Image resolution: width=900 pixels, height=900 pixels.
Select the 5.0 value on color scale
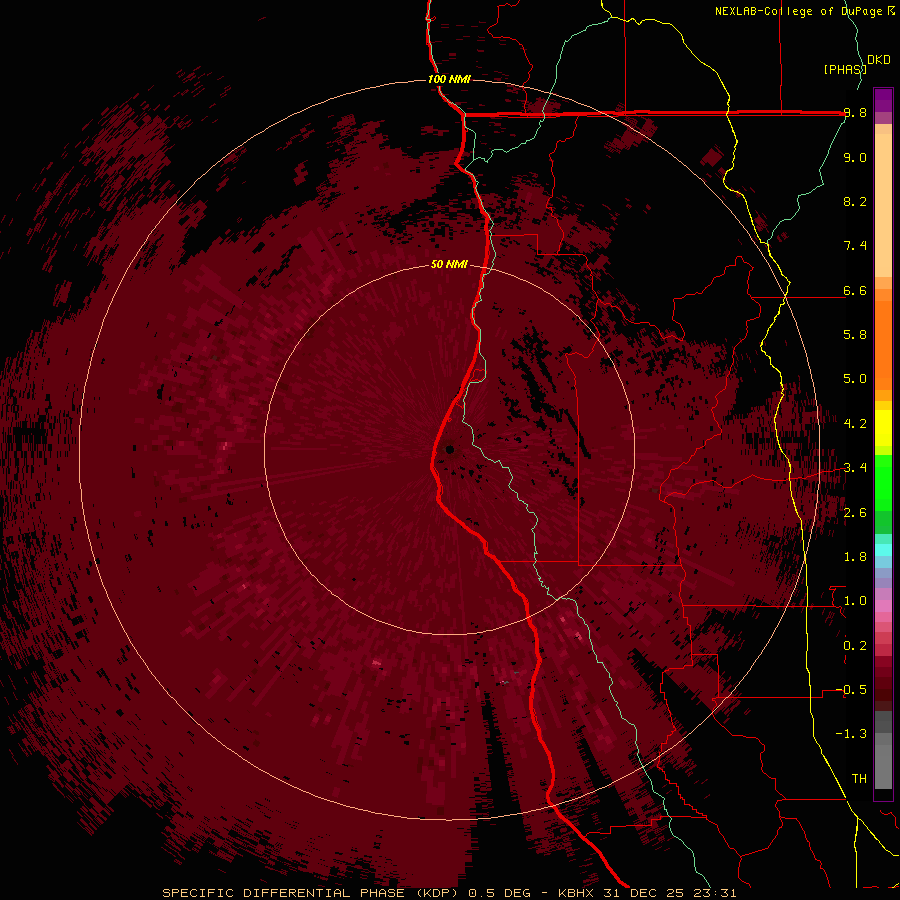click(855, 379)
